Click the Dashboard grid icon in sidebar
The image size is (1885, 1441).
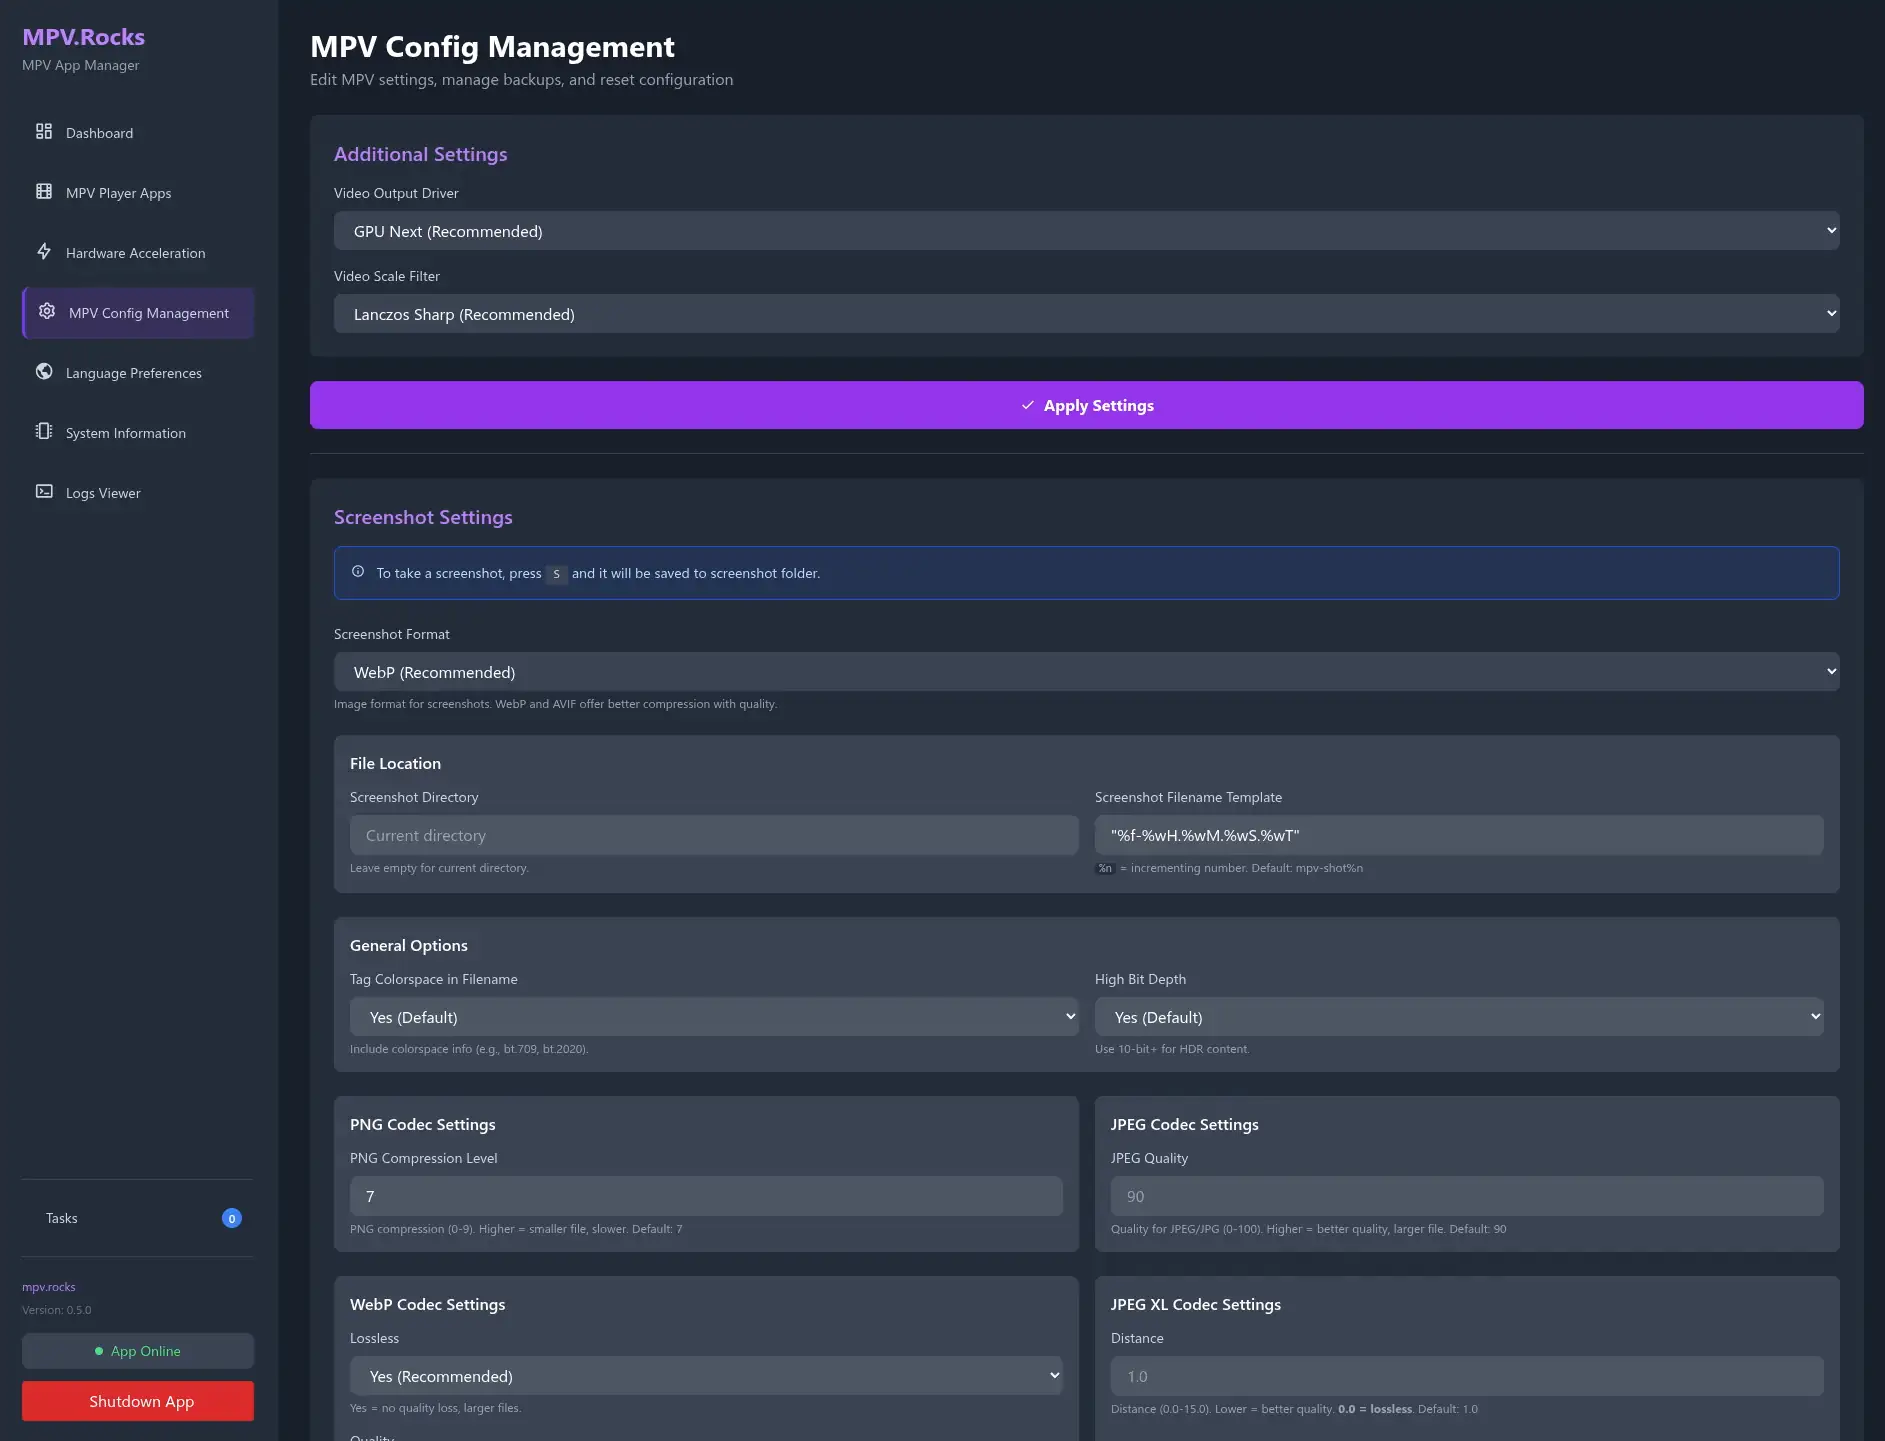tap(44, 132)
